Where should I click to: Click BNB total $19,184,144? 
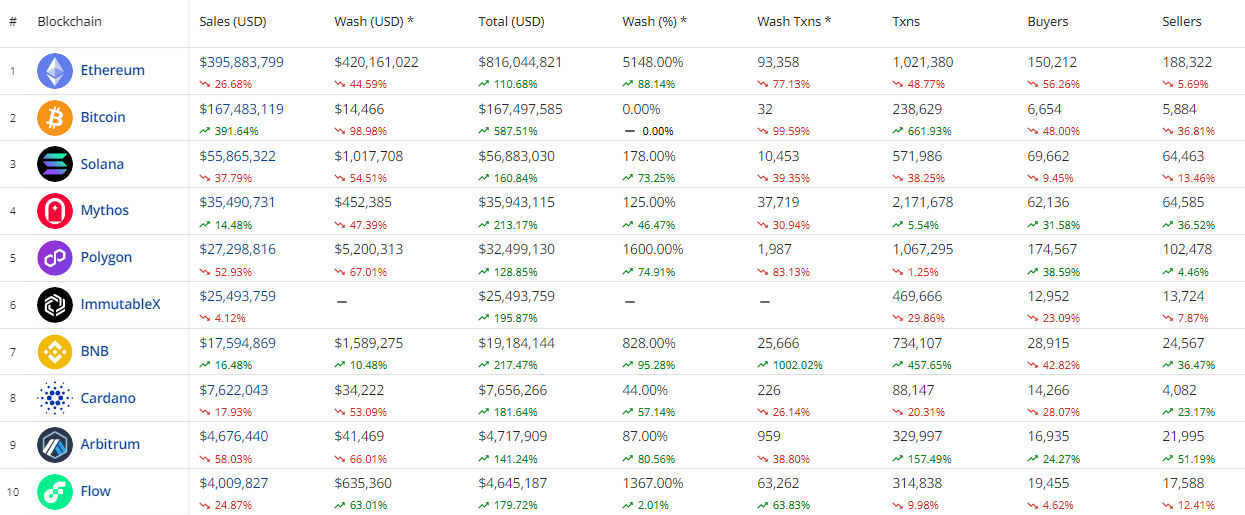518,343
